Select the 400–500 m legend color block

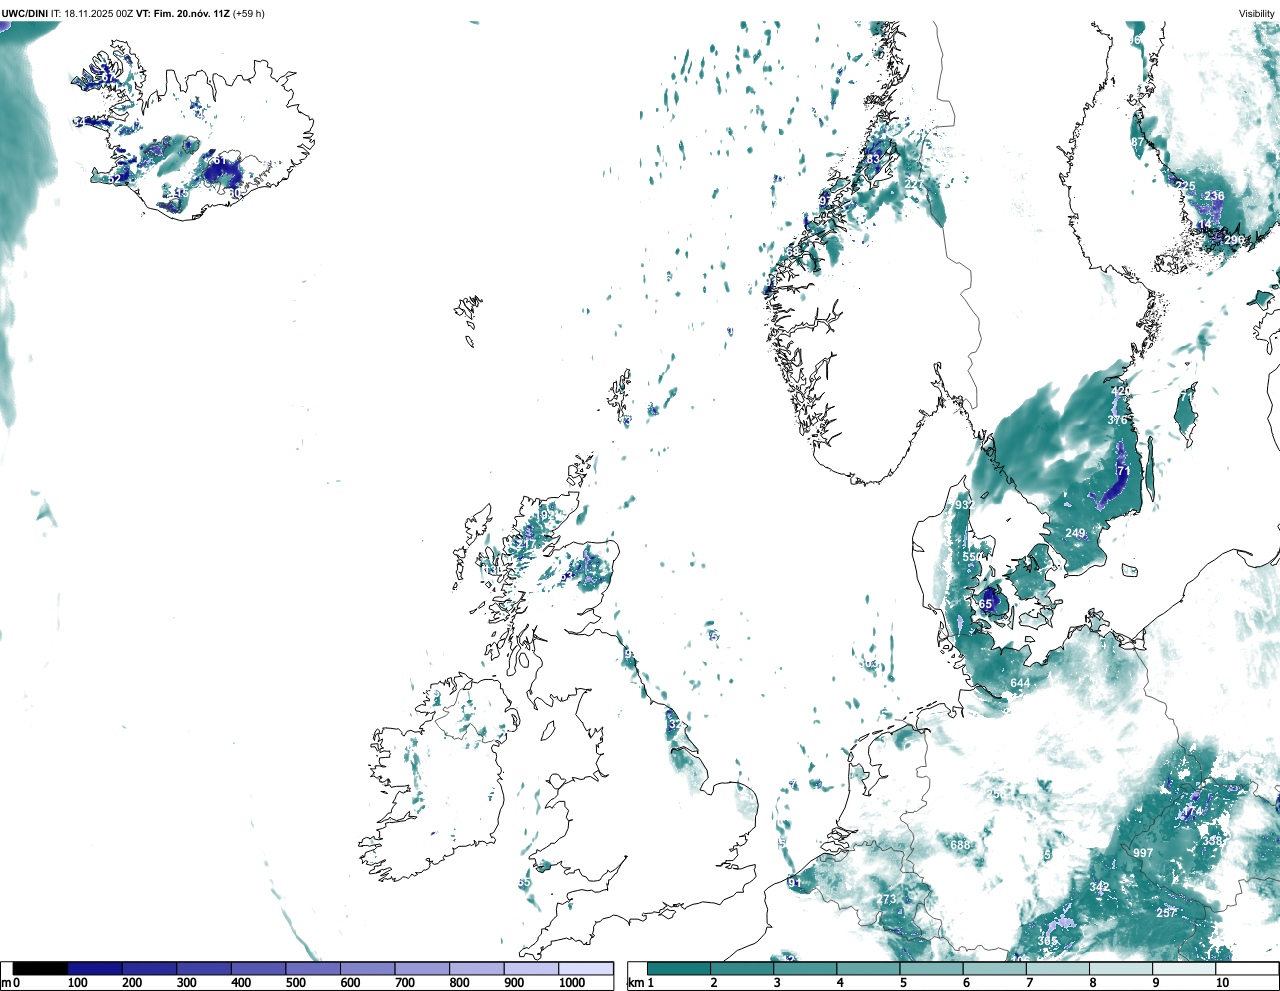pos(259,968)
